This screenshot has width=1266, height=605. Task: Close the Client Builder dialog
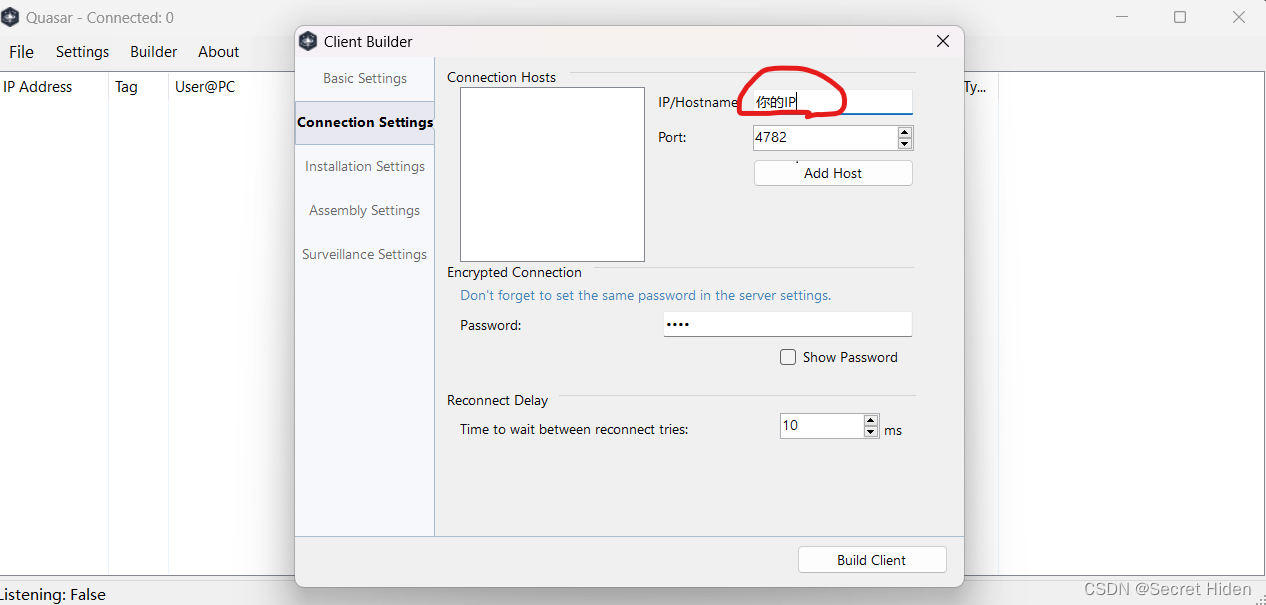point(942,41)
